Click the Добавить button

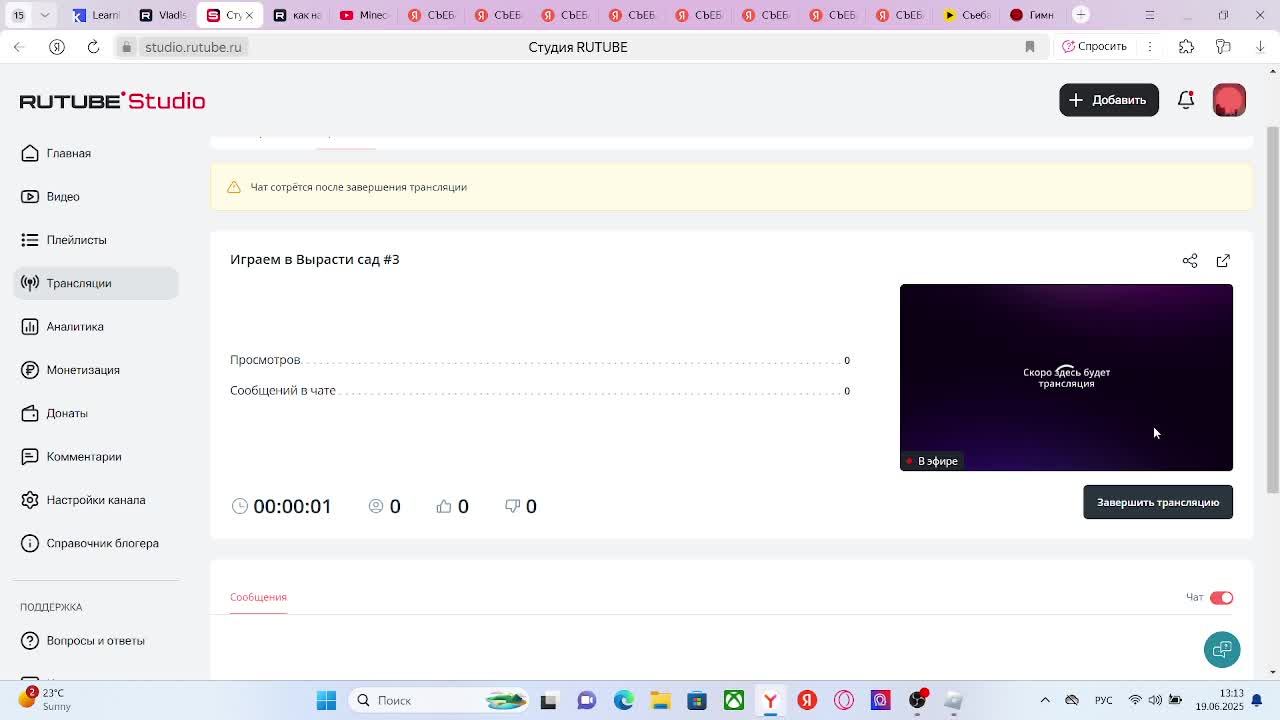tap(1109, 100)
